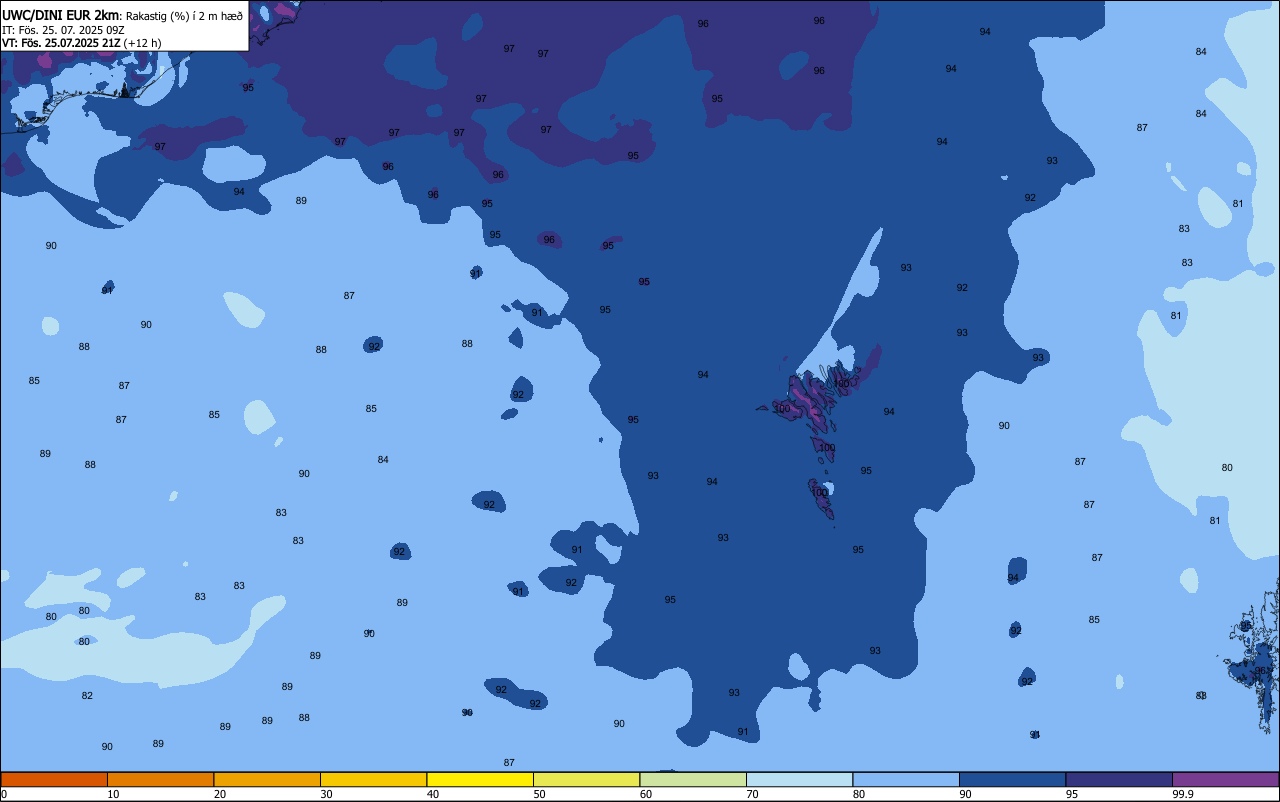Click the 'Rakastig (%) í 2 m hæð' label
Viewport: 1280px width, 802px height.
[x=184, y=16]
